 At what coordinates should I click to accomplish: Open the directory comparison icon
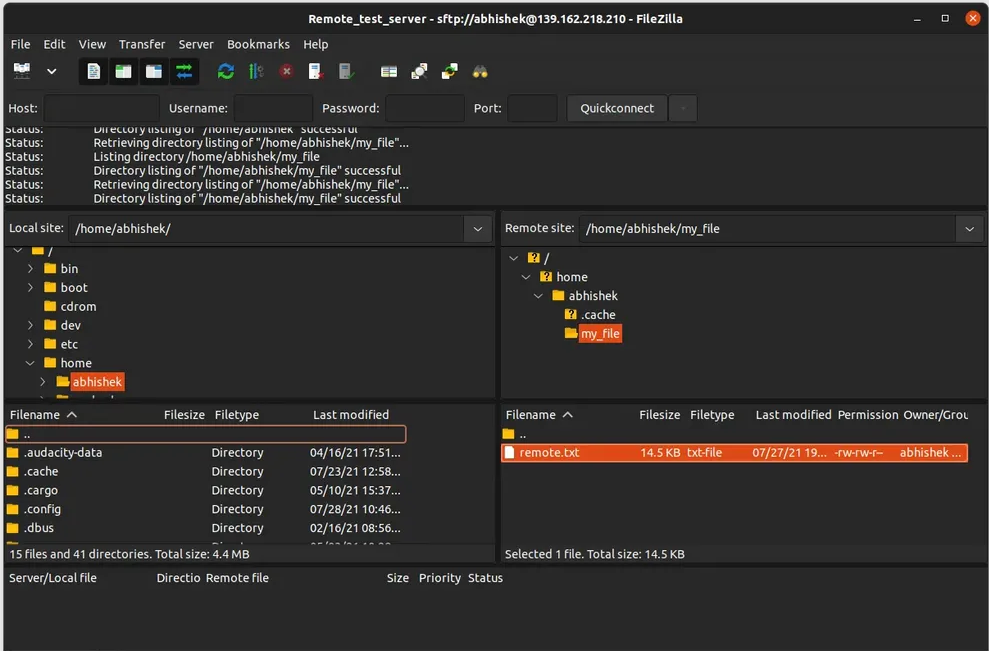tap(420, 71)
